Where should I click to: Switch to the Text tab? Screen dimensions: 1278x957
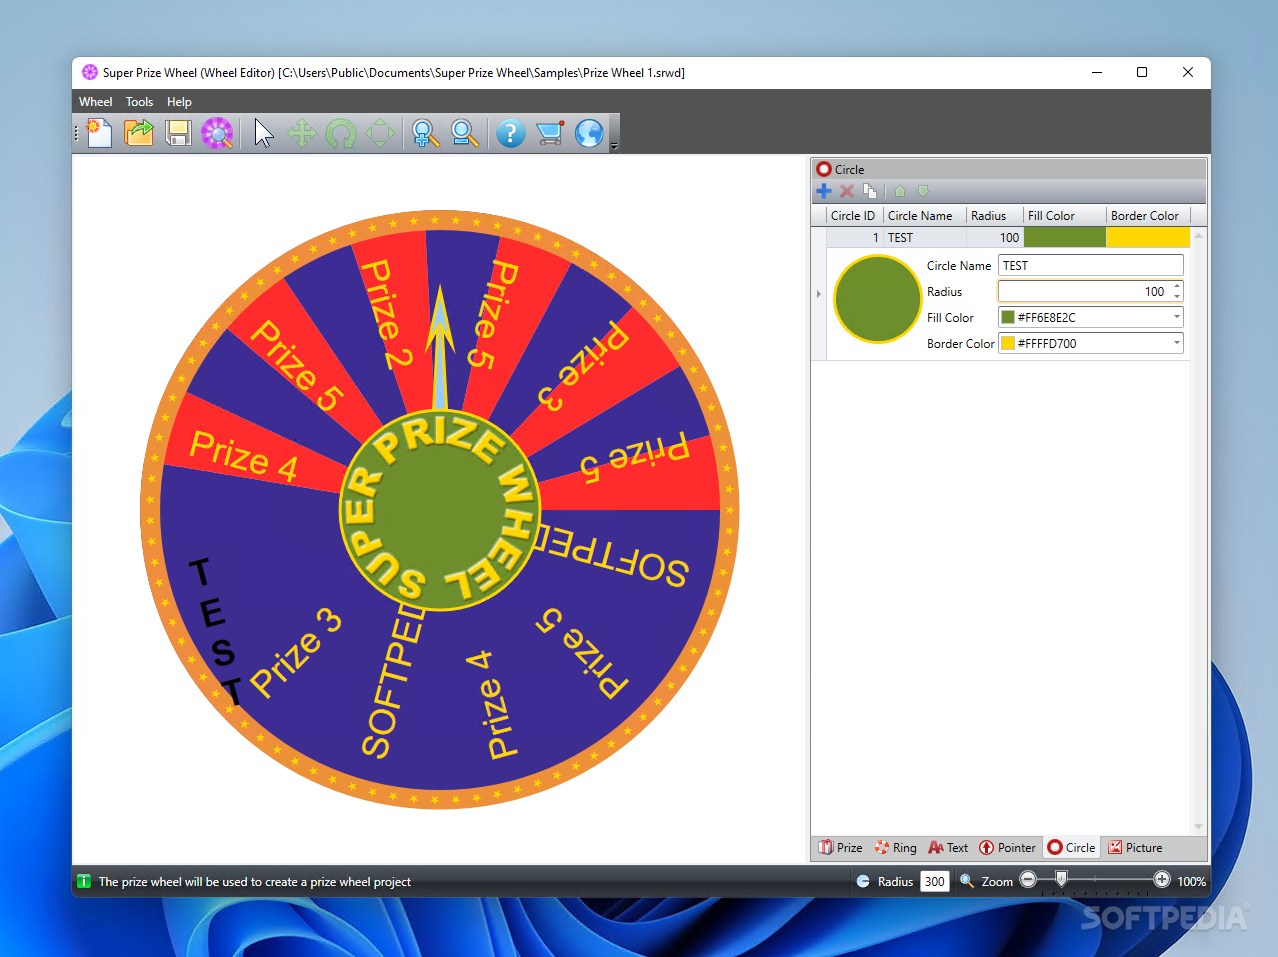coord(948,848)
